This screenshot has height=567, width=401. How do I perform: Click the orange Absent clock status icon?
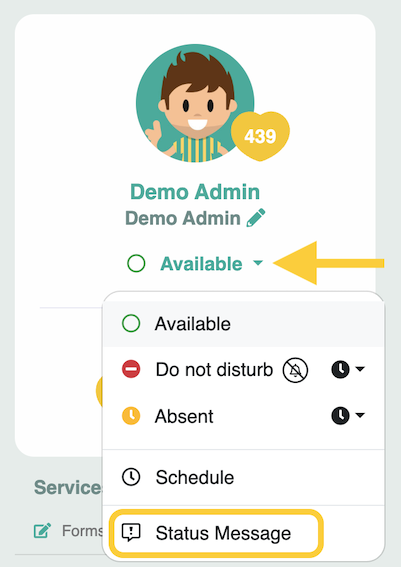[x=131, y=415]
